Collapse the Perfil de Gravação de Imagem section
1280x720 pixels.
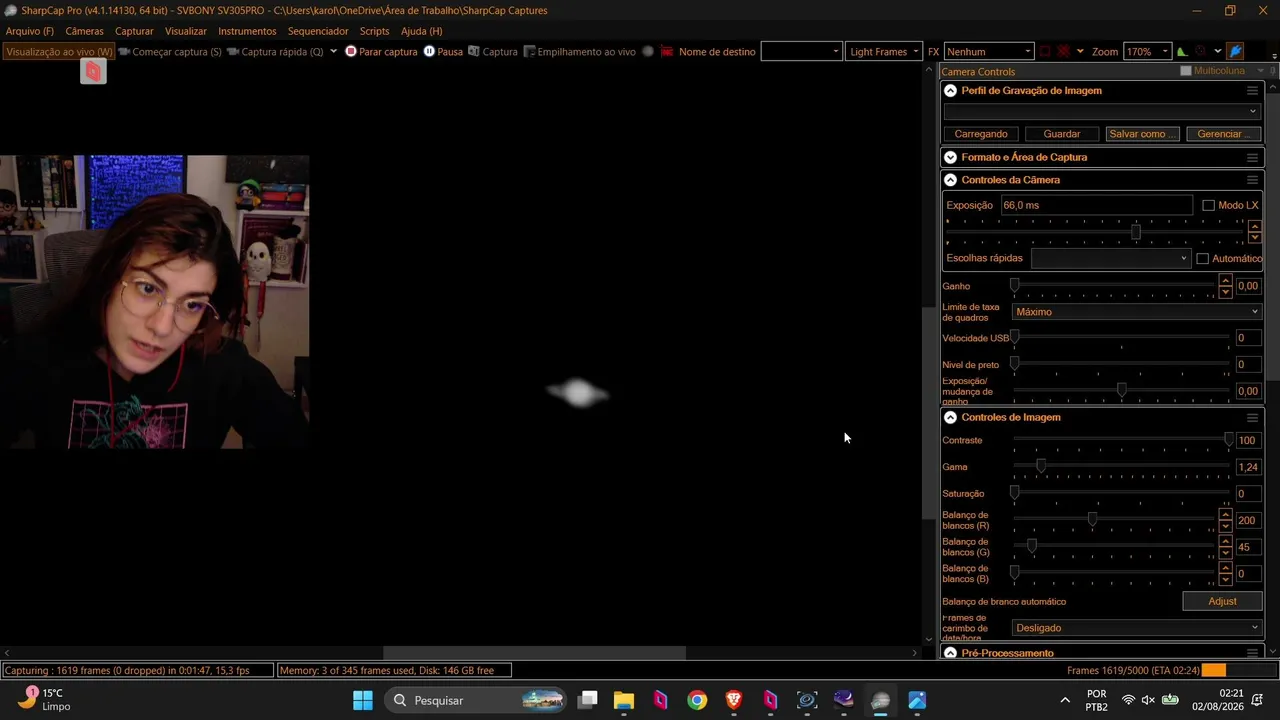coord(950,90)
